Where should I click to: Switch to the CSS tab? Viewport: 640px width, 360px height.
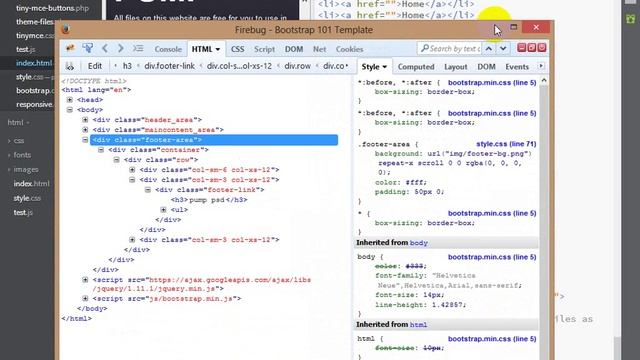237,49
